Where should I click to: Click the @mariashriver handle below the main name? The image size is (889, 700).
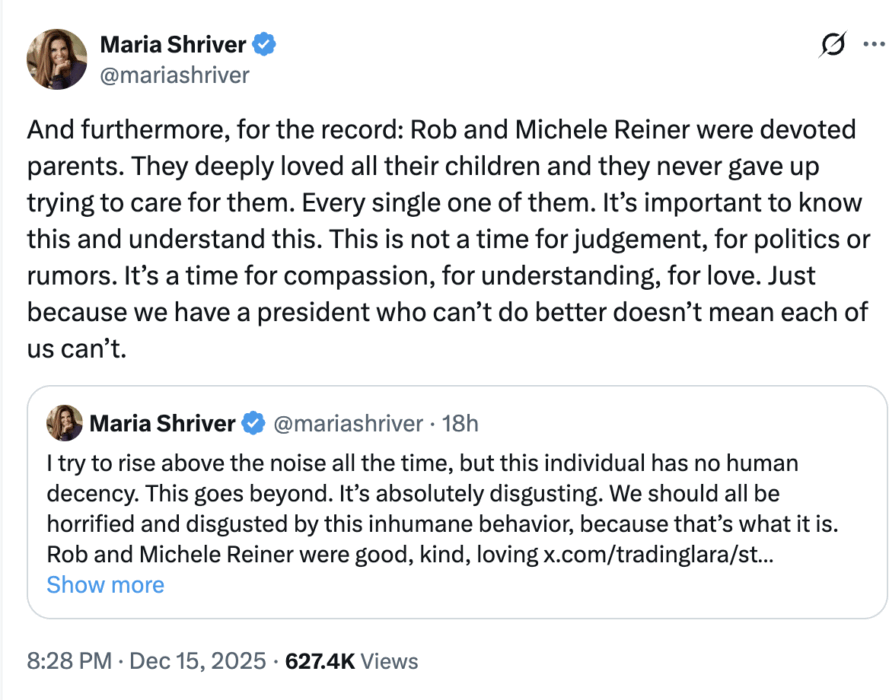[174, 75]
